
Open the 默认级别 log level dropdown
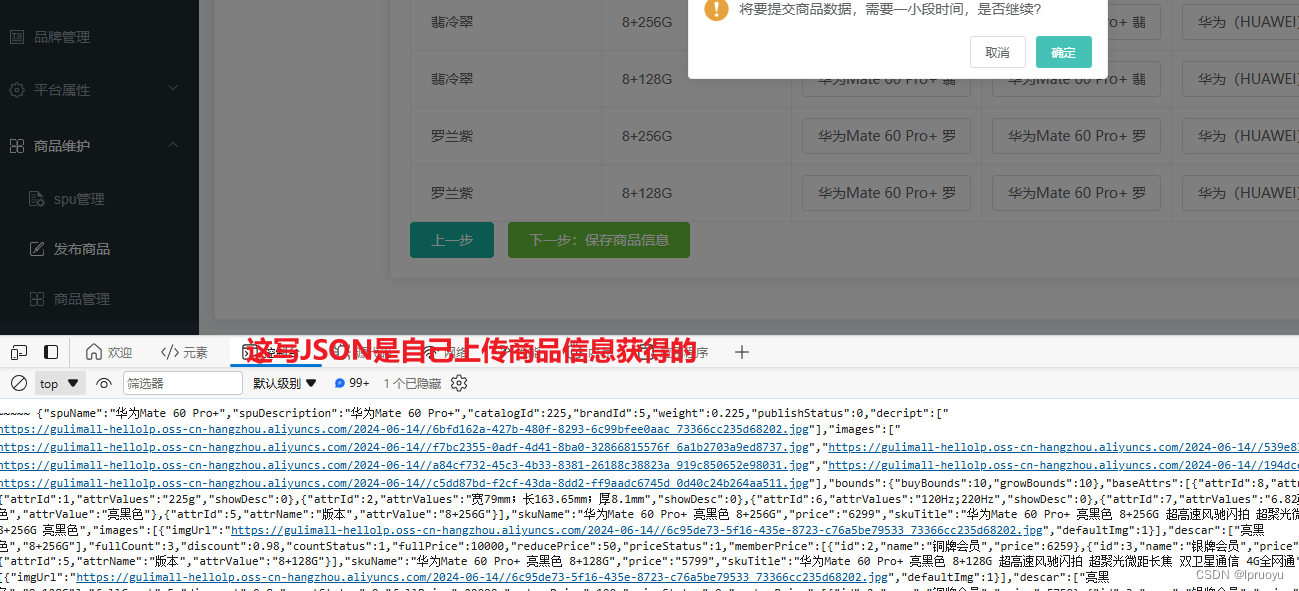285,383
